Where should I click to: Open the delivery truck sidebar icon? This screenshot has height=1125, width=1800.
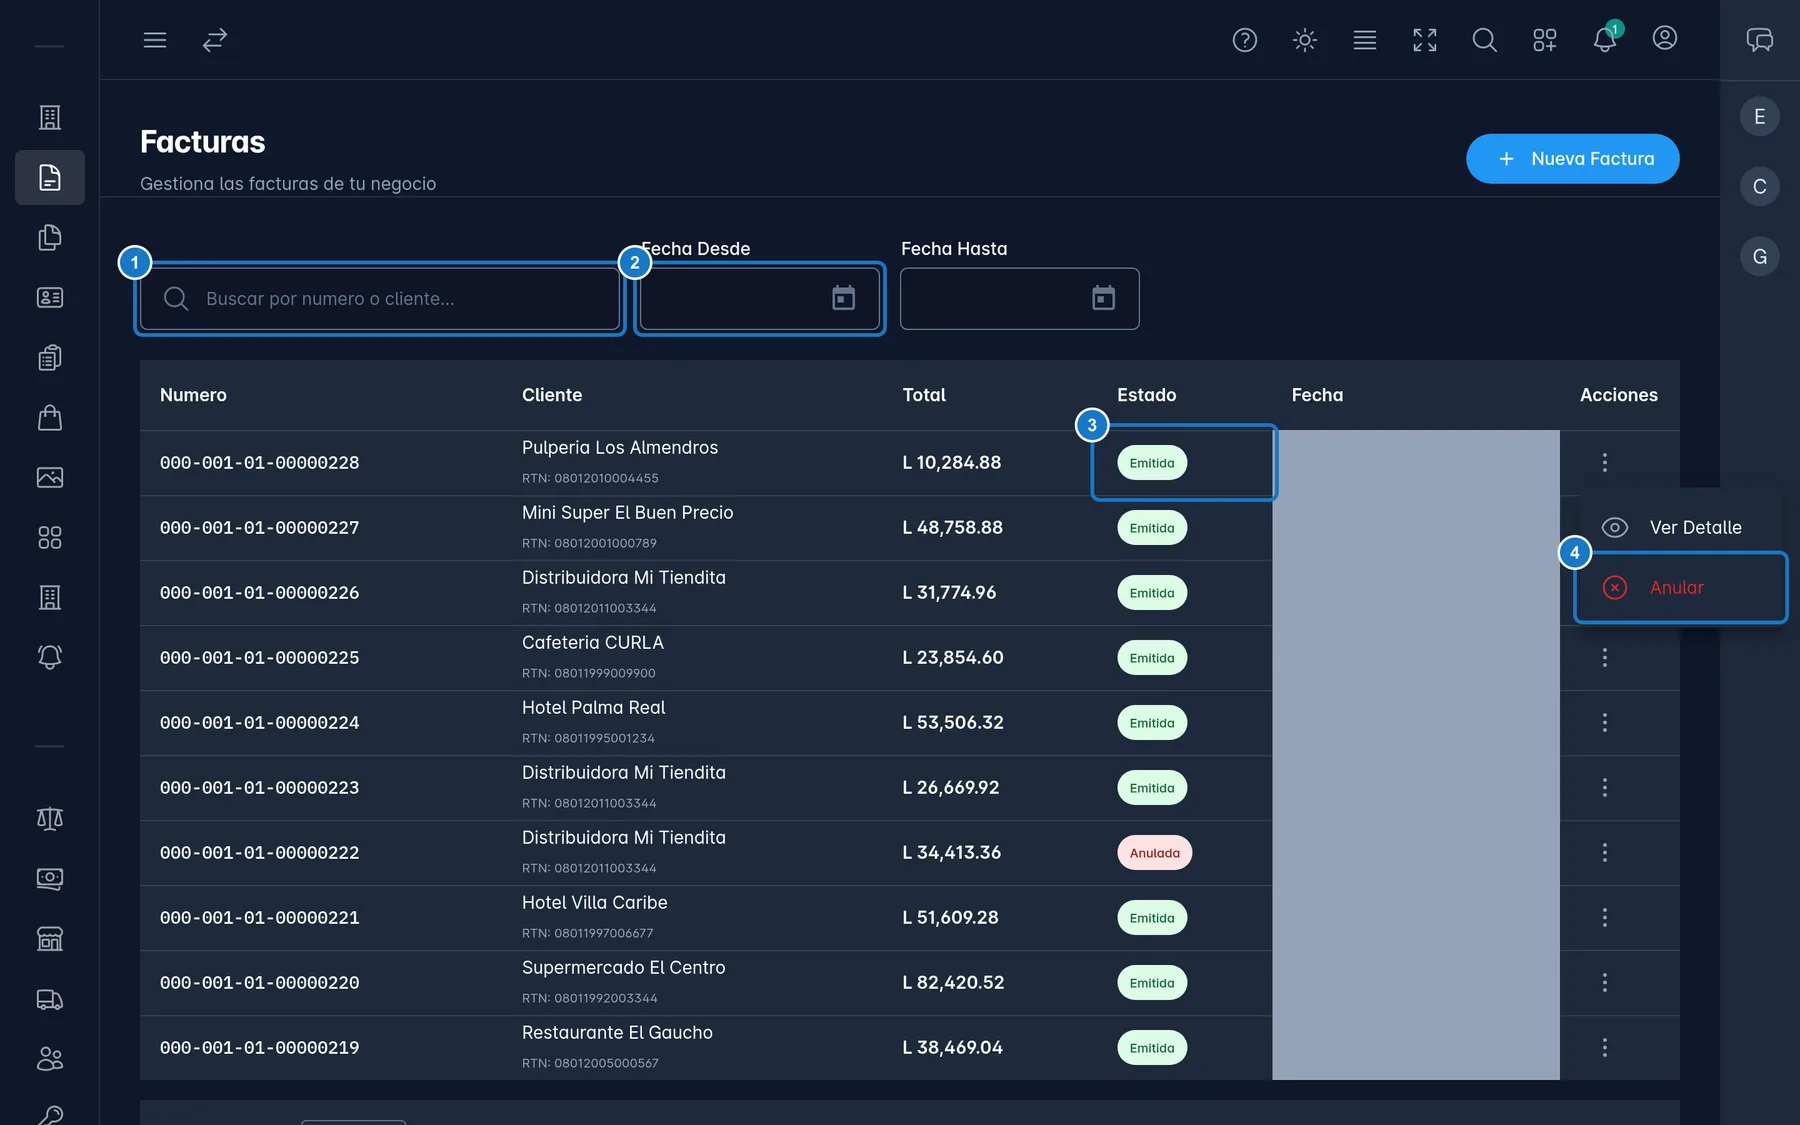click(50, 999)
